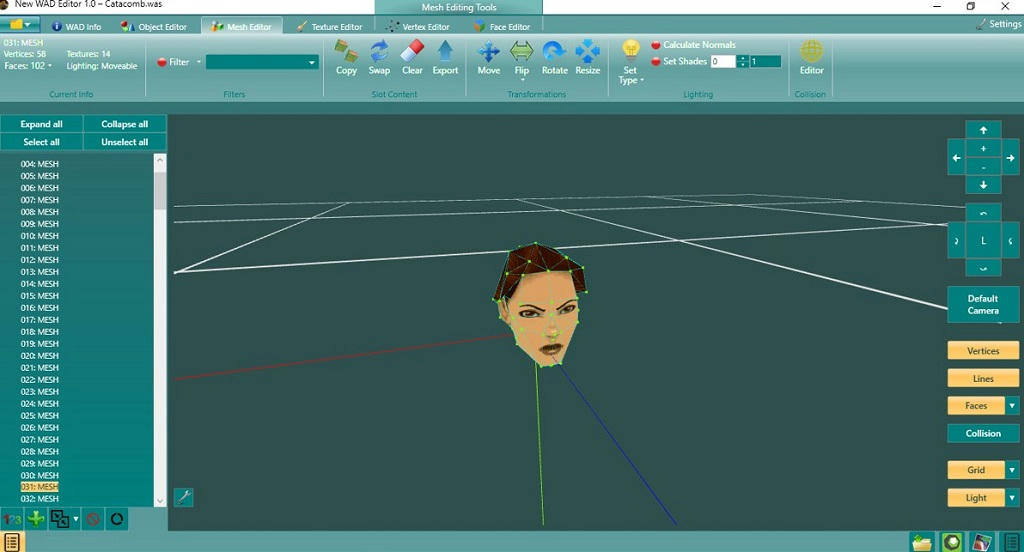
Task: Click the green folder icon in status bar
Action: [x=922, y=542]
